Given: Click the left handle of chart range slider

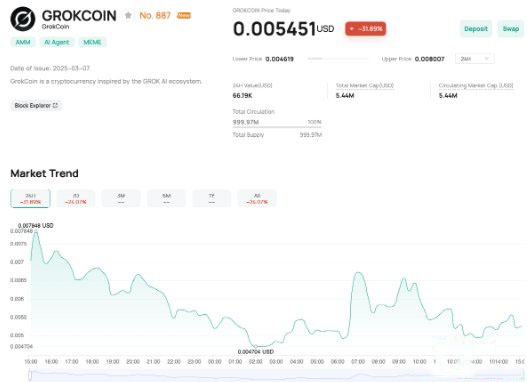Looking at the screenshot, I should 30,375.
